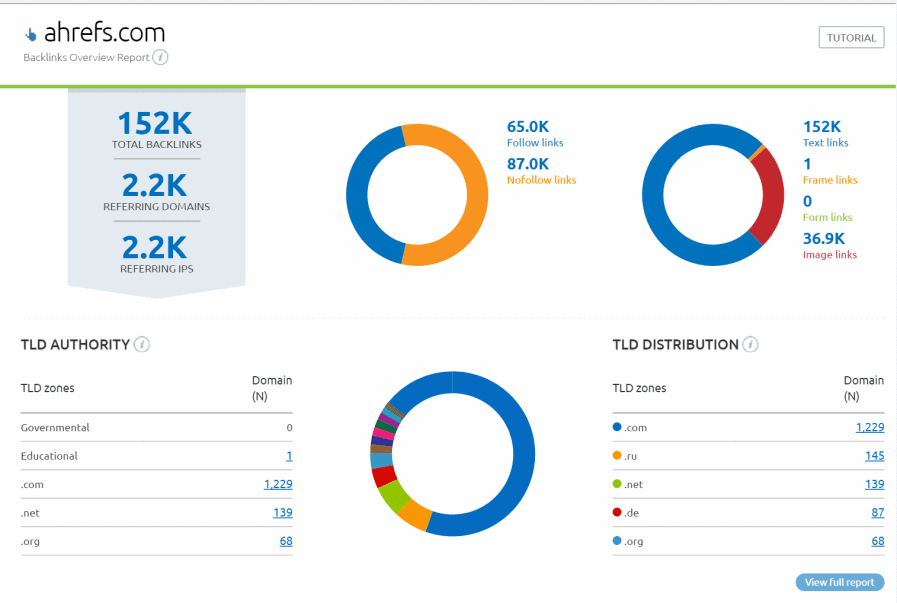
Task: Click red image links segment of link-type chart
Action: (771, 197)
